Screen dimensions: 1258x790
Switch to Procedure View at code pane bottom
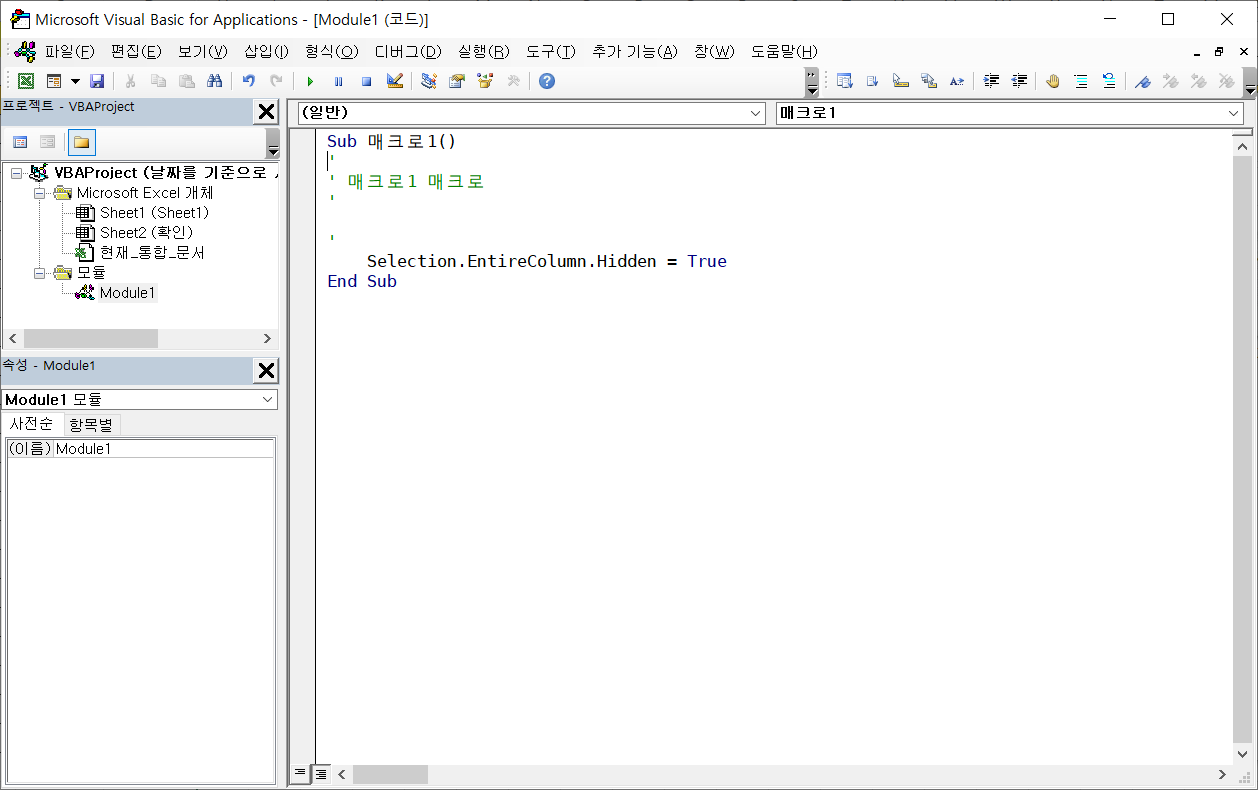click(x=300, y=774)
